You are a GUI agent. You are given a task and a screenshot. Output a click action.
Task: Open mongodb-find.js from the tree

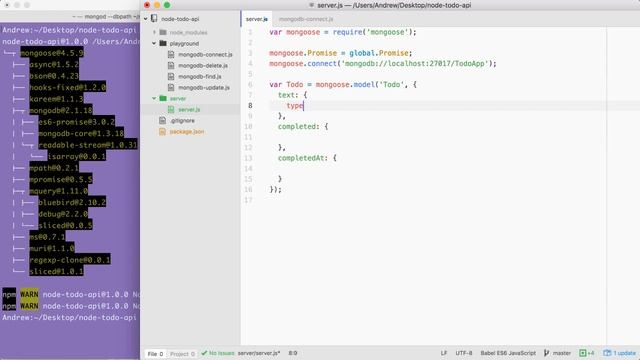(200, 76)
